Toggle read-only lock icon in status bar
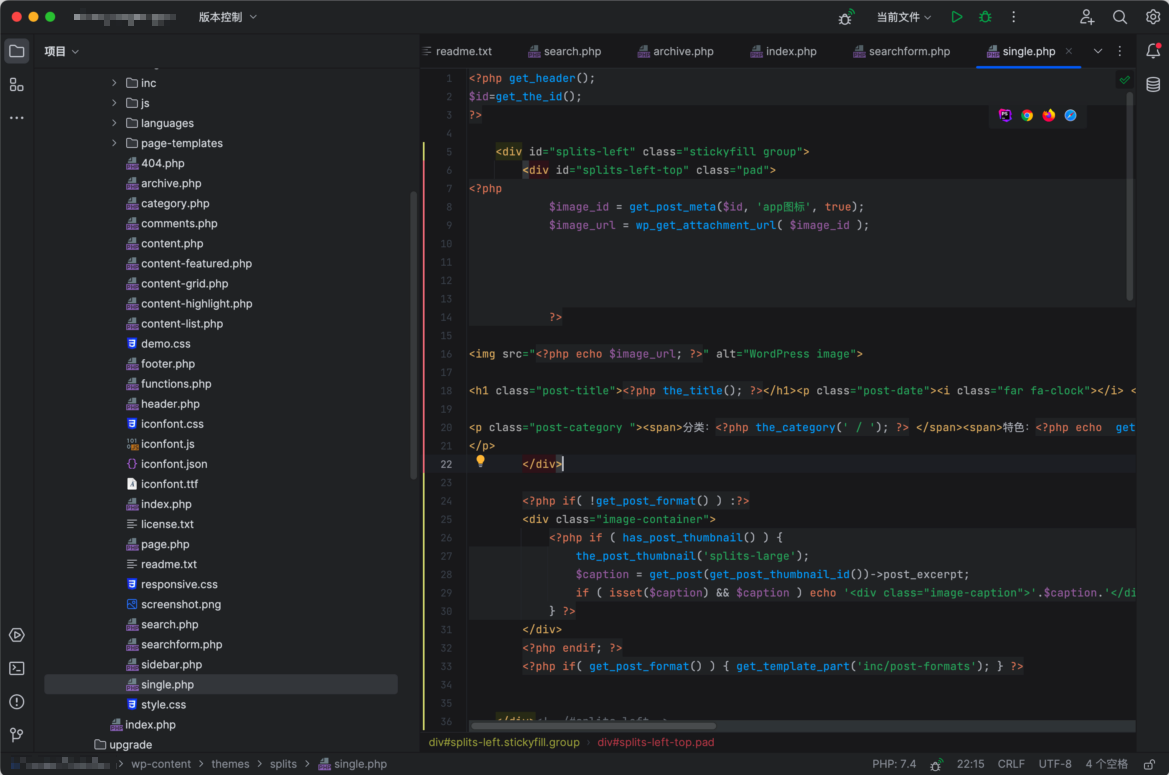The image size is (1169, 775). point(1150,765)
